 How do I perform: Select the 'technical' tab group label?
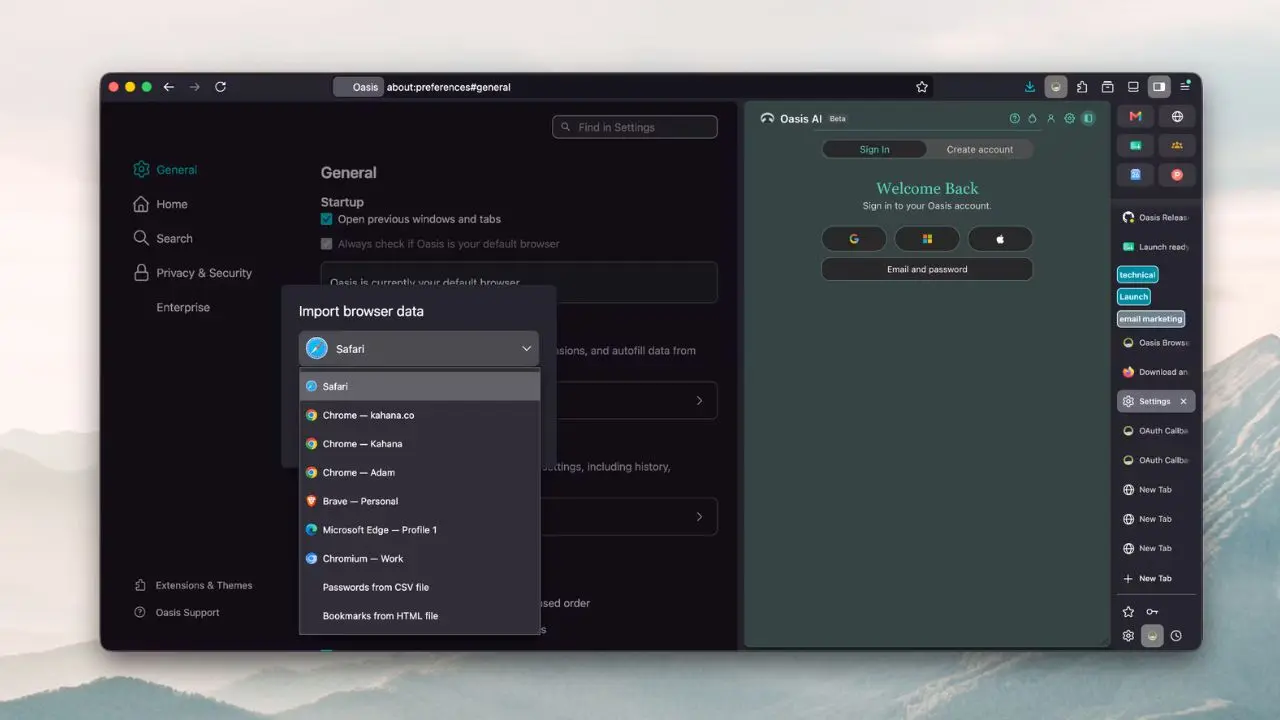click(x=1137, y=275)
